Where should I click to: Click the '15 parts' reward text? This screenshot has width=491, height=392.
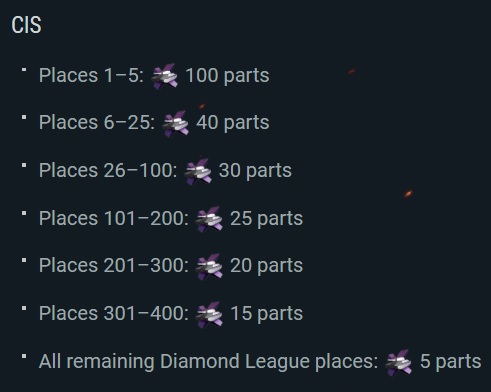tap(266, 314)
